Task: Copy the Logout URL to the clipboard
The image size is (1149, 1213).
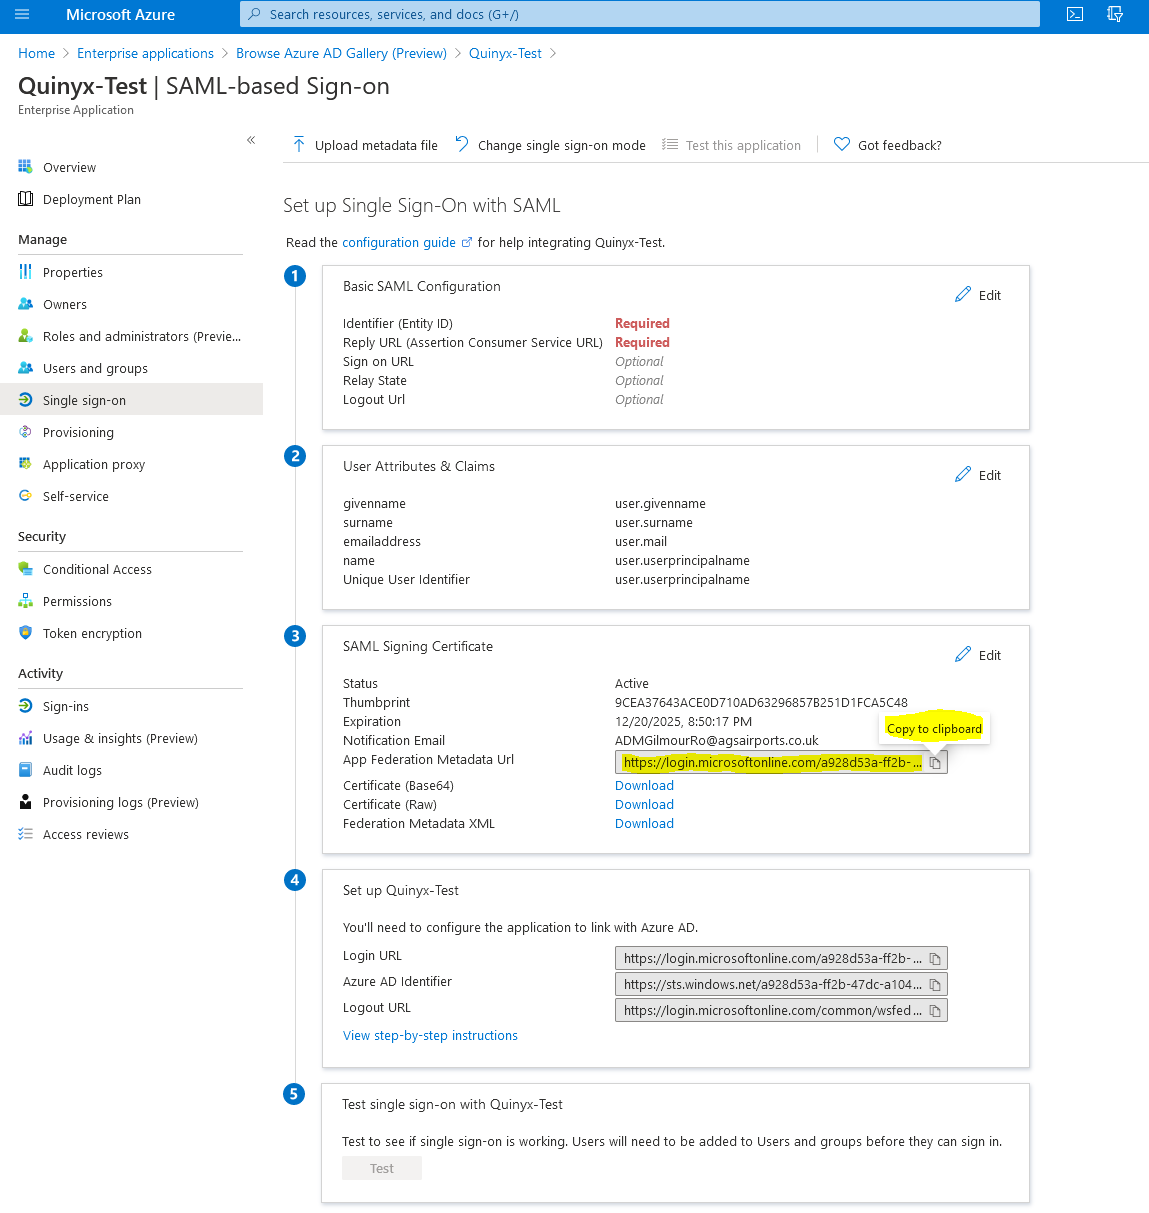Action: [935, 1011]
